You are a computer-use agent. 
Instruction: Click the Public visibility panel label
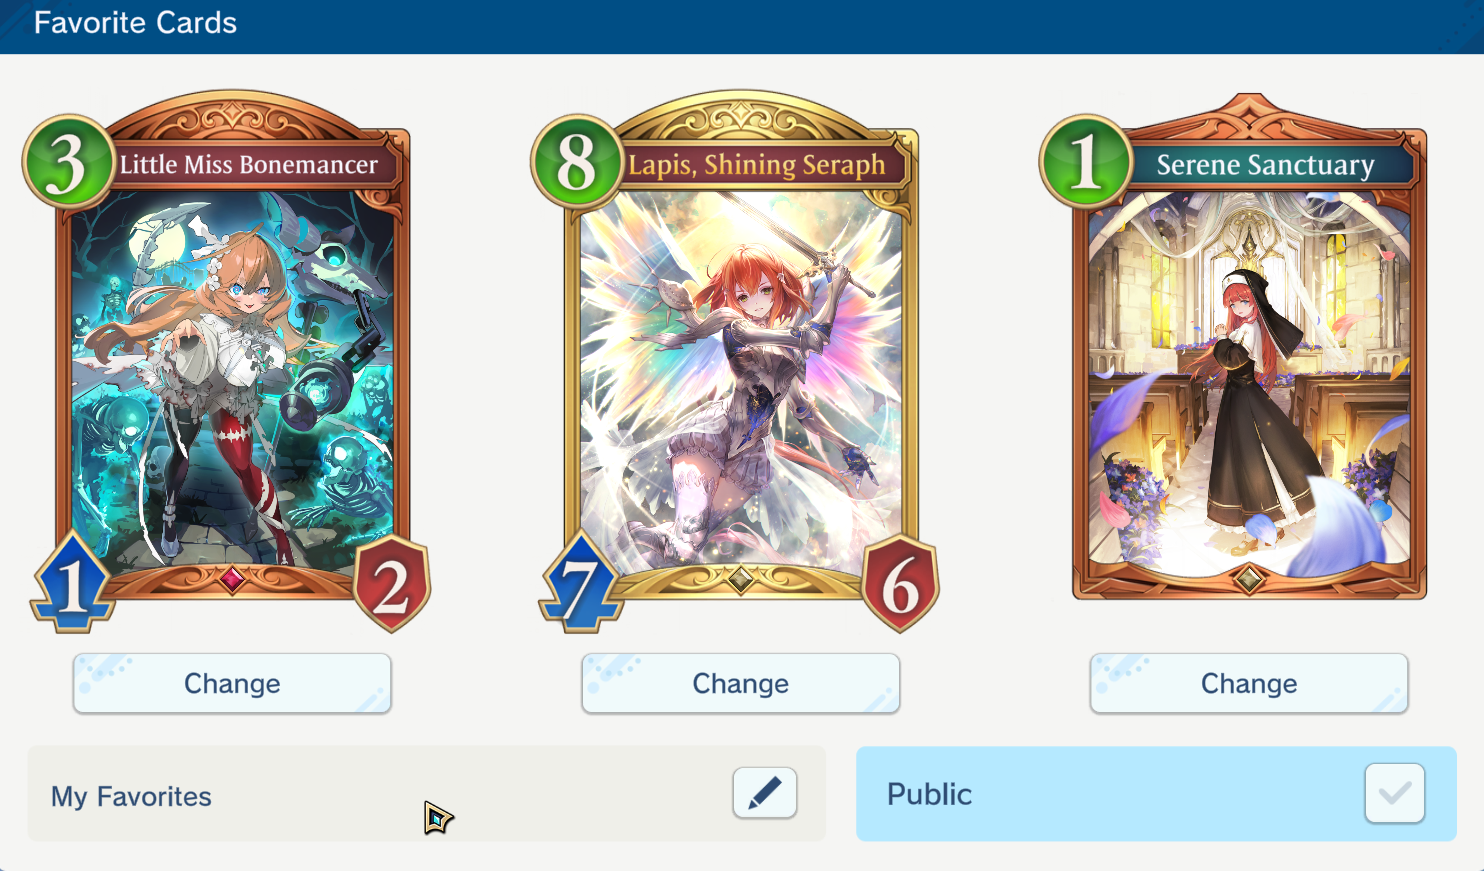coord(930,794)
